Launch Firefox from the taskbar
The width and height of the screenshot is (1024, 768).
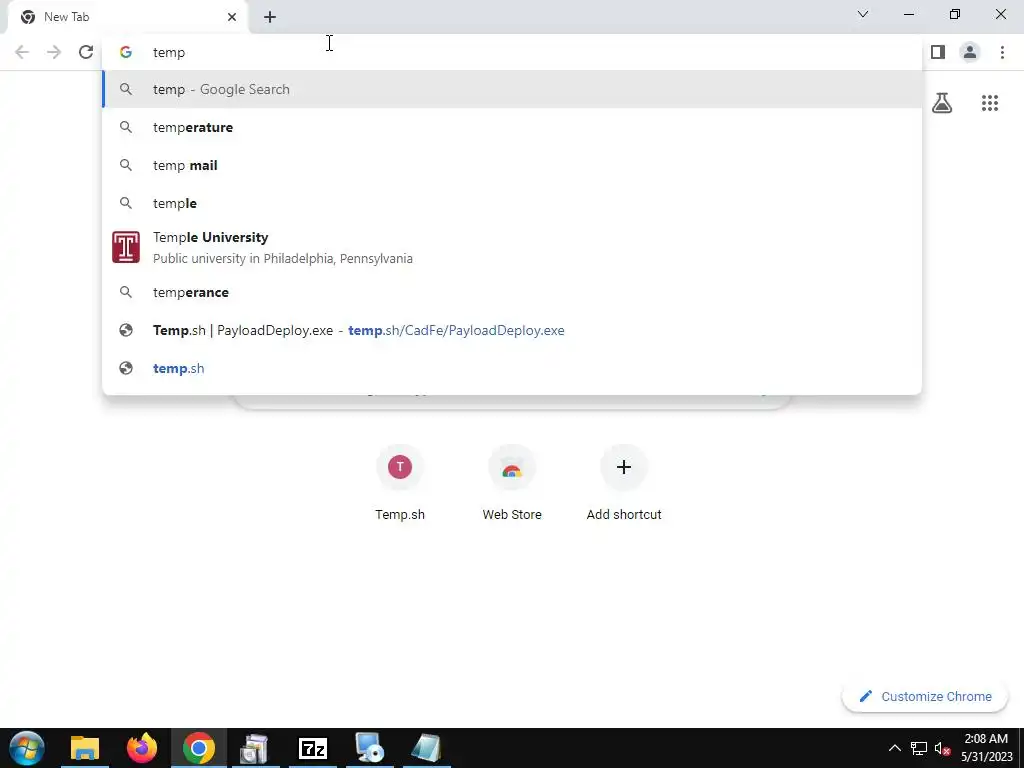(x=142, y=748)
